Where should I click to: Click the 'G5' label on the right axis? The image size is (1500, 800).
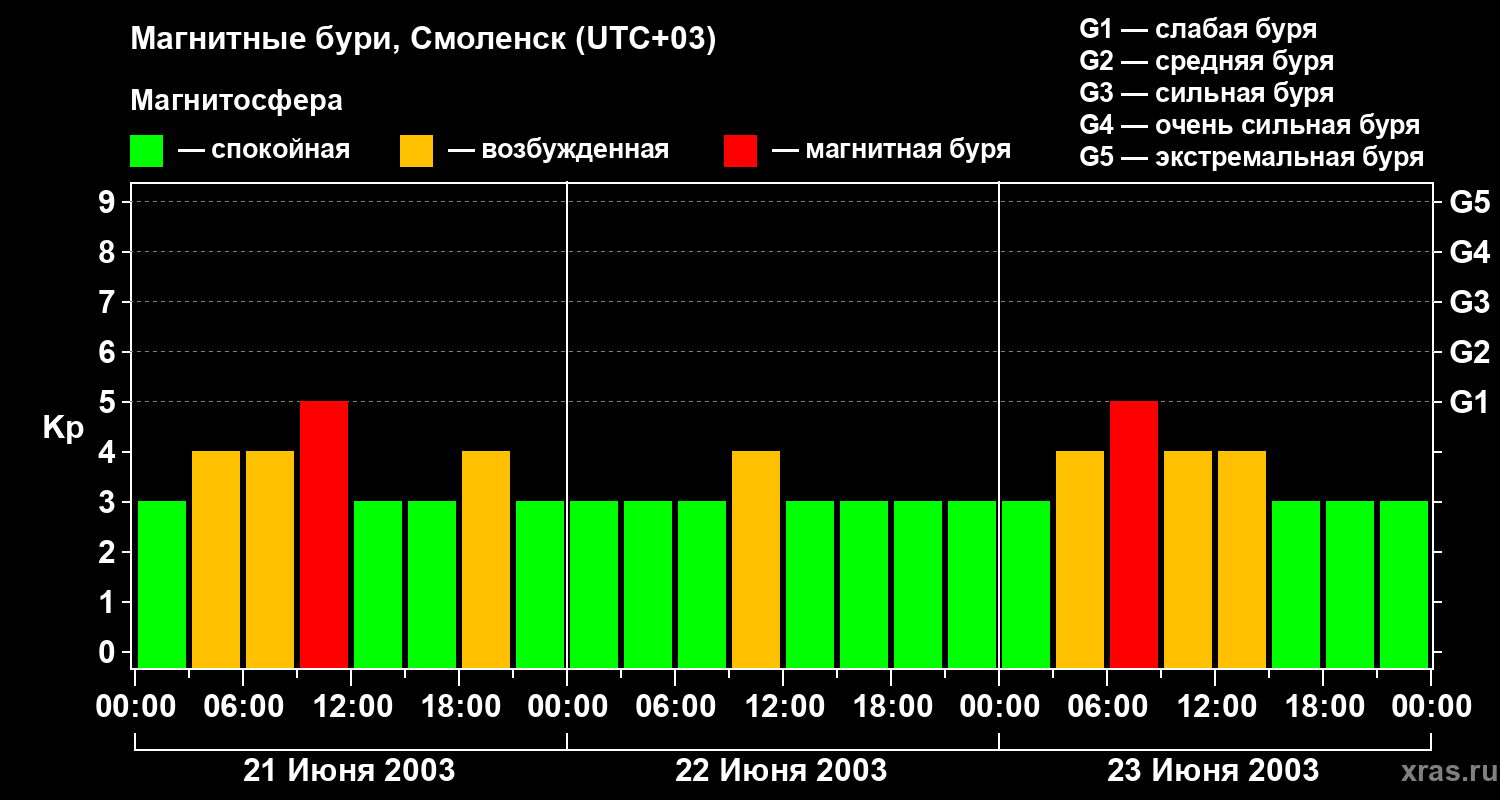point(1469,202)
